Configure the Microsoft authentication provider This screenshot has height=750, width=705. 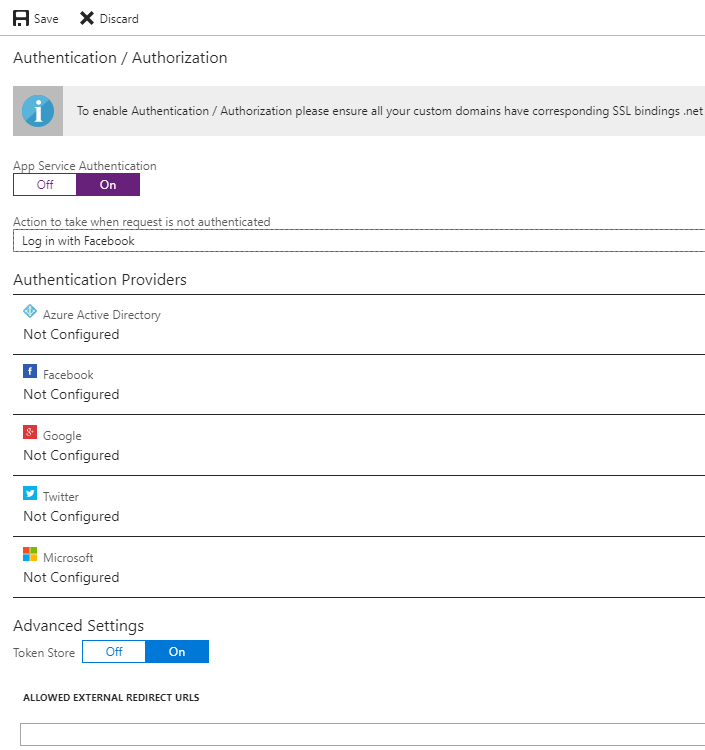pos(359,567)
